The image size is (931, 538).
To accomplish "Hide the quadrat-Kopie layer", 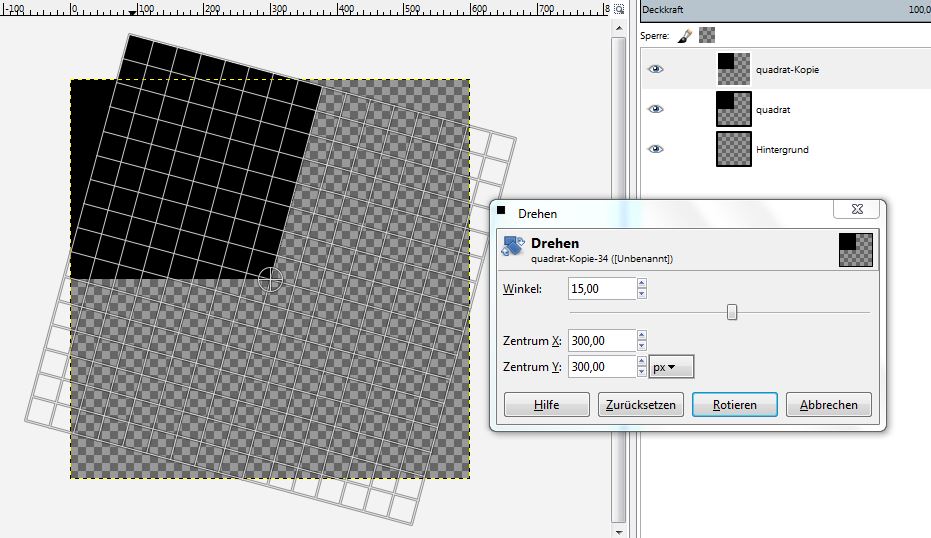I will [x=656, y=69].
